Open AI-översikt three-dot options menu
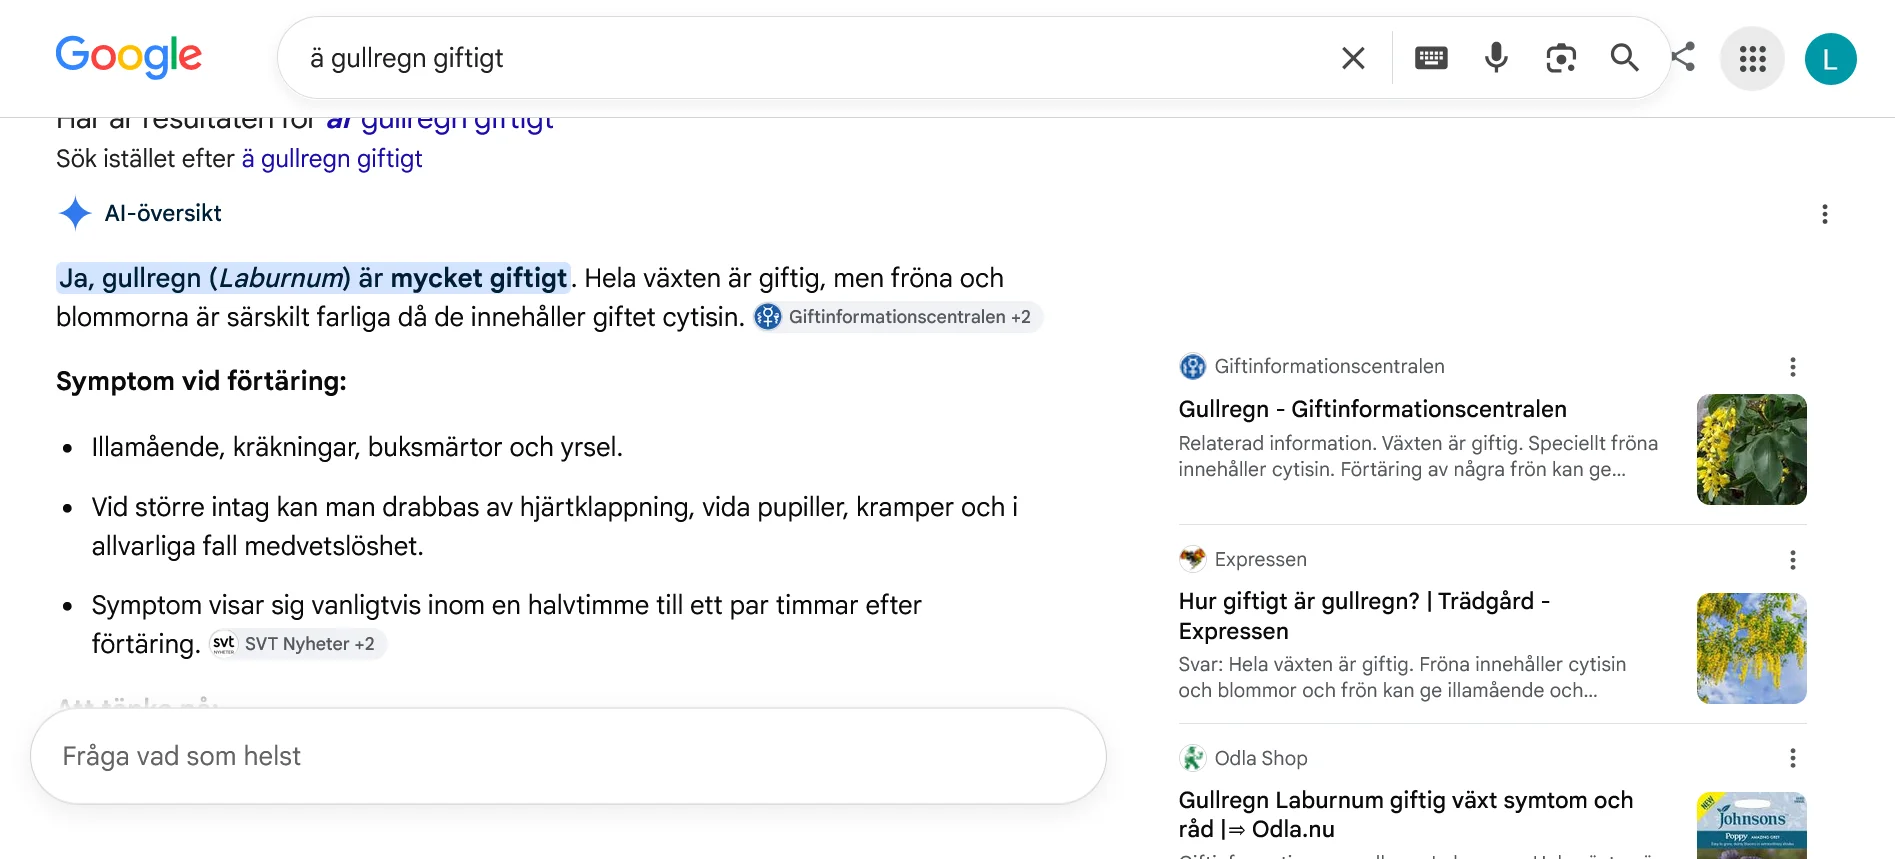The height and width of the screenshot is (859, 1895). click(x=1825, y=214)
